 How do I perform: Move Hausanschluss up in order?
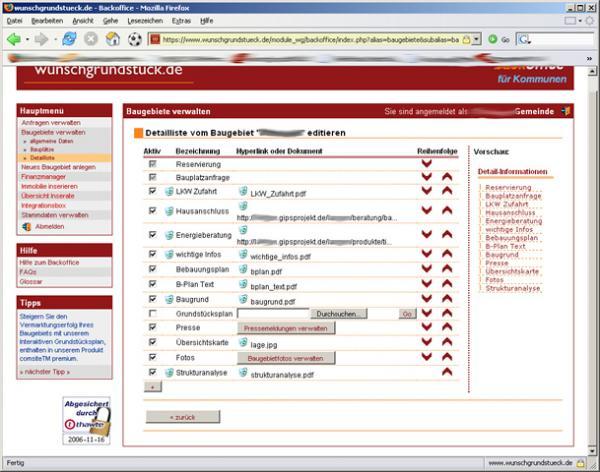click(x=447, y=210)
